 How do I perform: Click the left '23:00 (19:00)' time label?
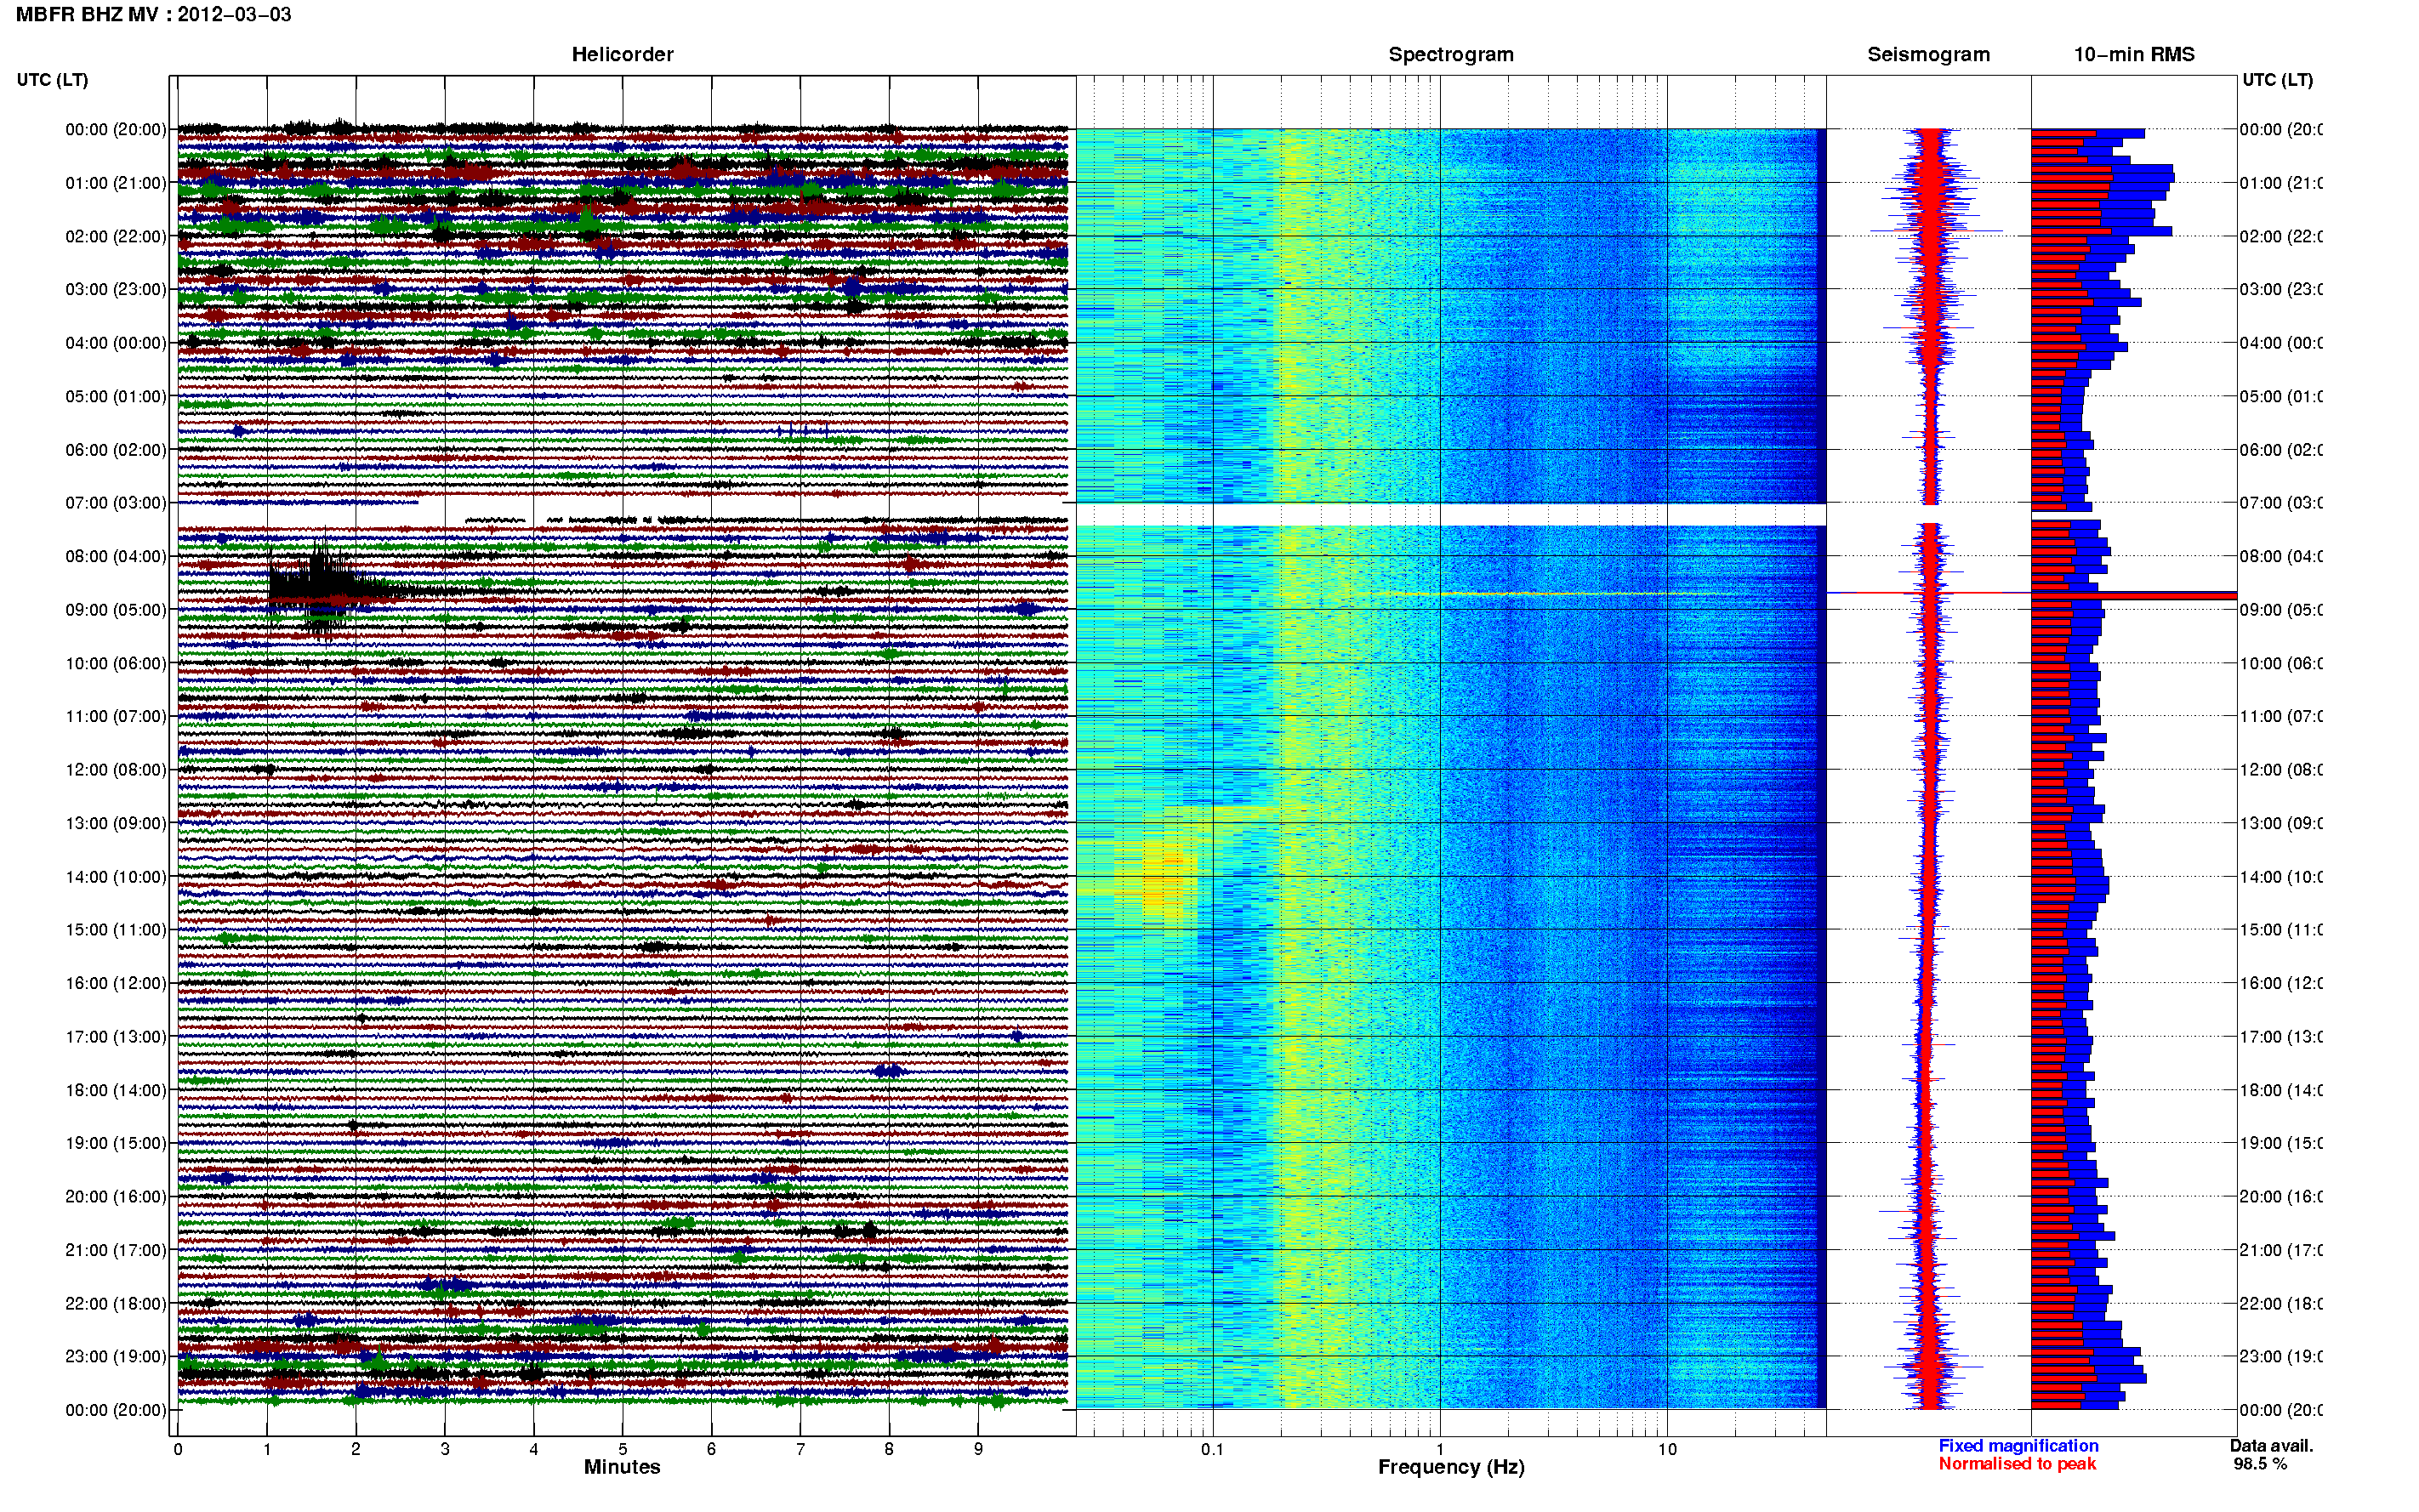pyautogui.click(x=116, y=1357)
